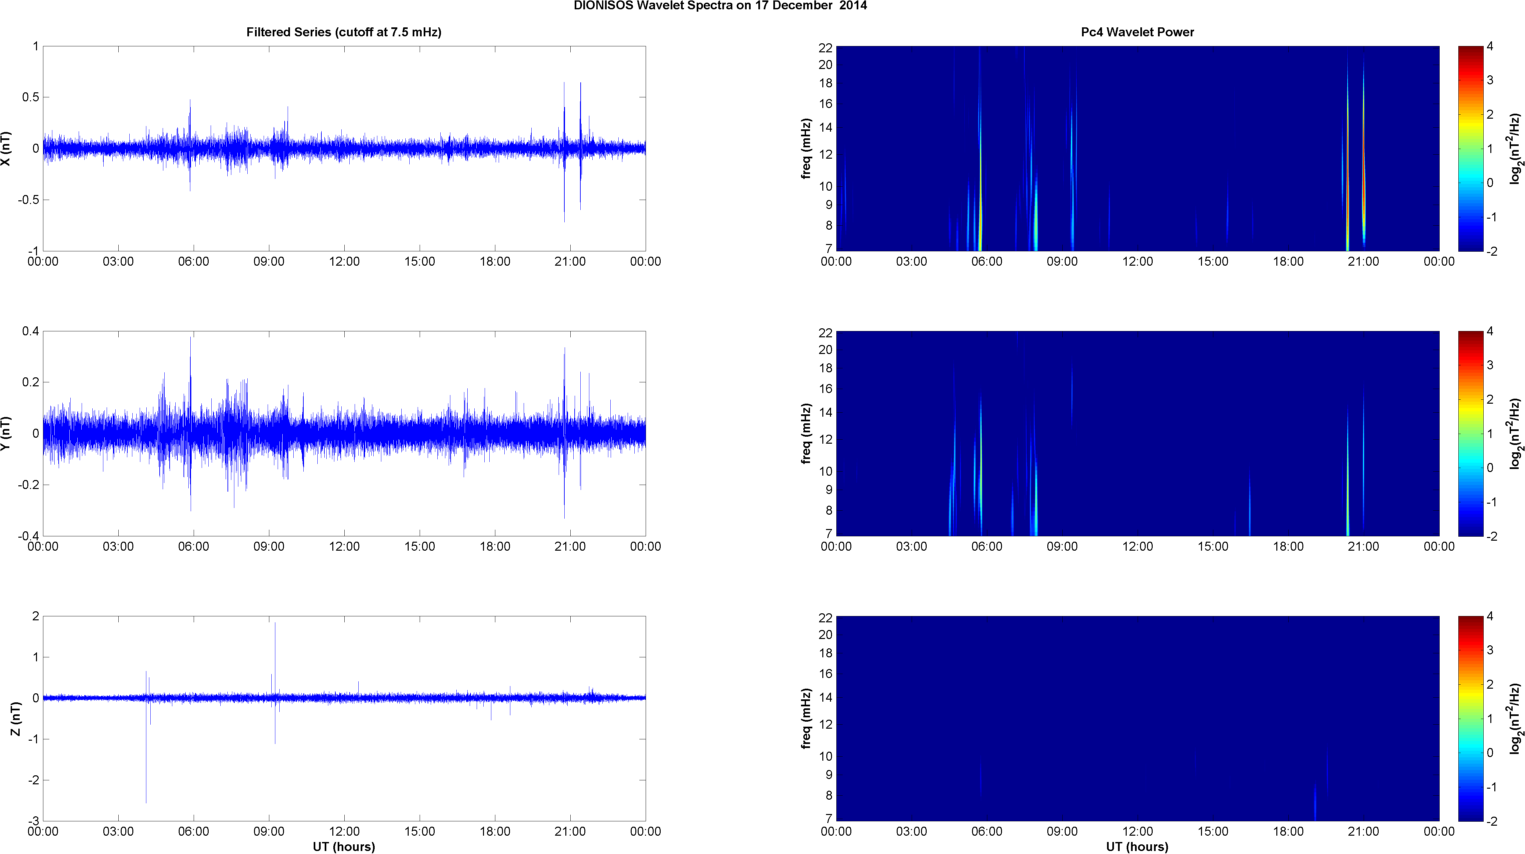This screenshot has height=854, width=1525.
Task: Click the log2(nT²/Hz) label of bottom colorbar
Action: 1516,719
